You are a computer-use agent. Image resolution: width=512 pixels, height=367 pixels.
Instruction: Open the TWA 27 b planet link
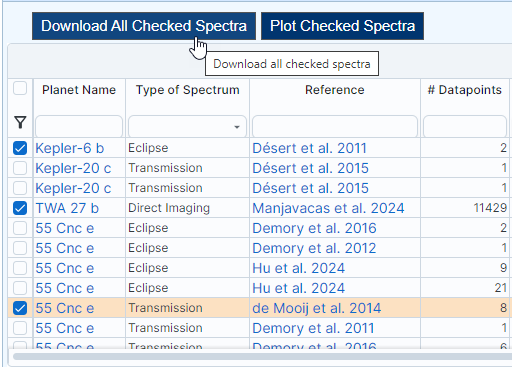(67, 208)
